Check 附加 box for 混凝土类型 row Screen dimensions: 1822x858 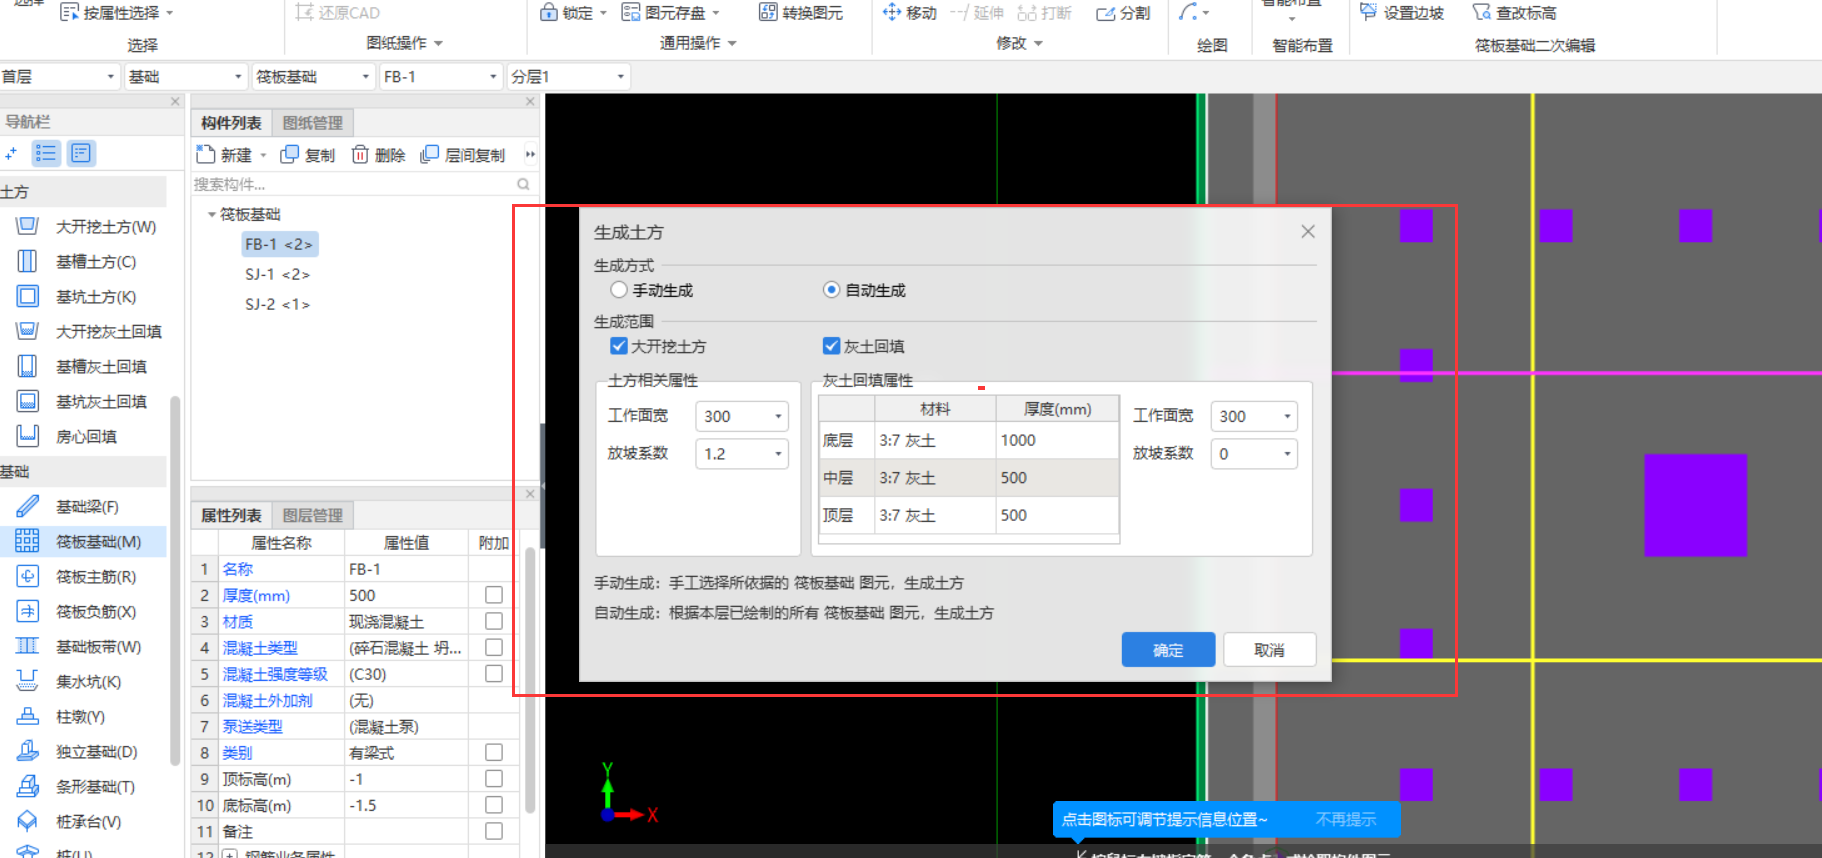point(494,647)
